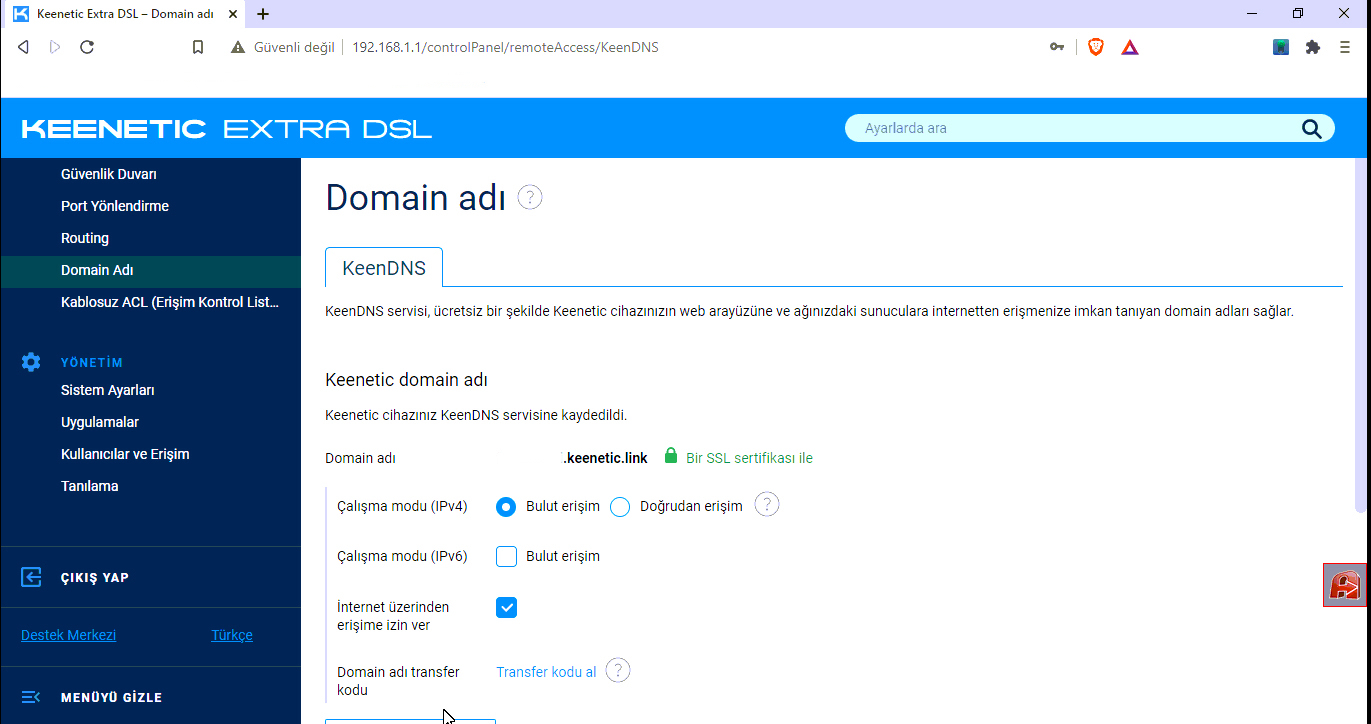Open Kullanıcılar ve Erişim in sidebar

click(x=125, y=454)
